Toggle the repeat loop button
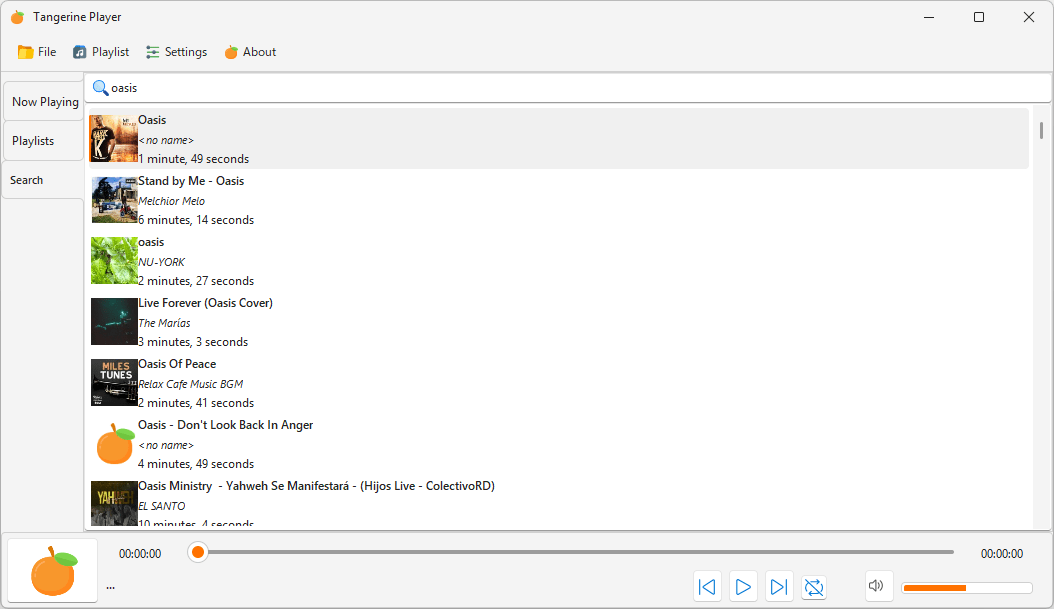The image size is (1054, 609). (x=814, y=587)
